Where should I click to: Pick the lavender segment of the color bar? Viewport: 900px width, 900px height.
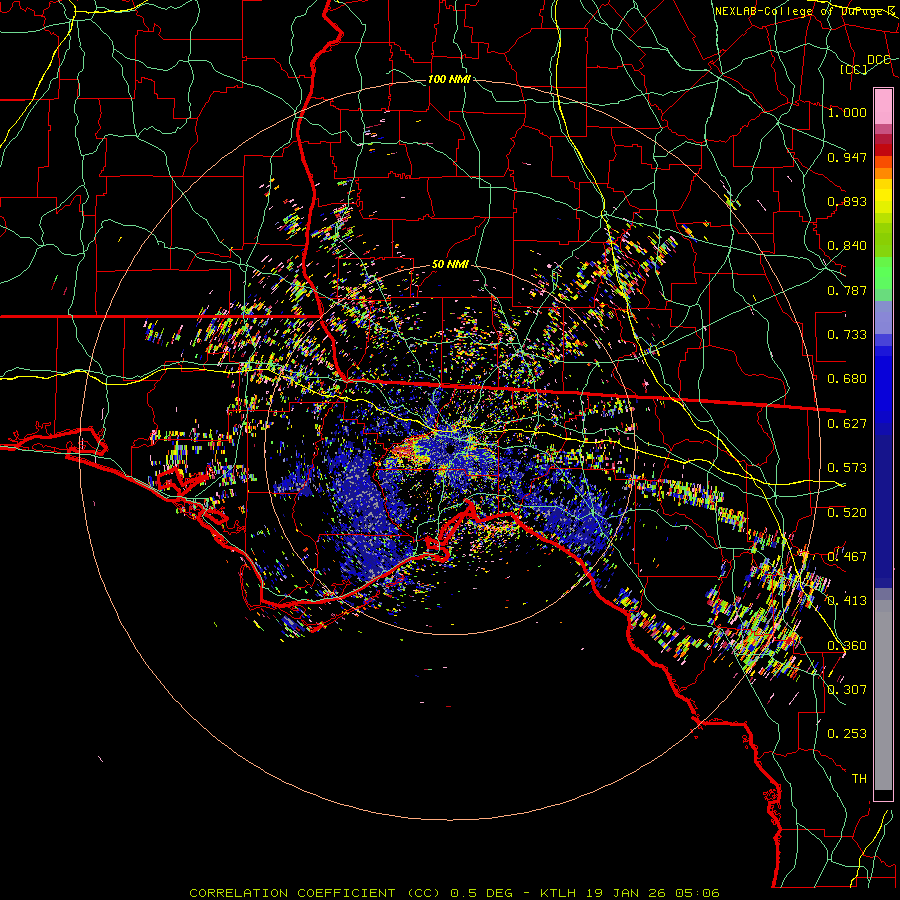tap(883, 318)
